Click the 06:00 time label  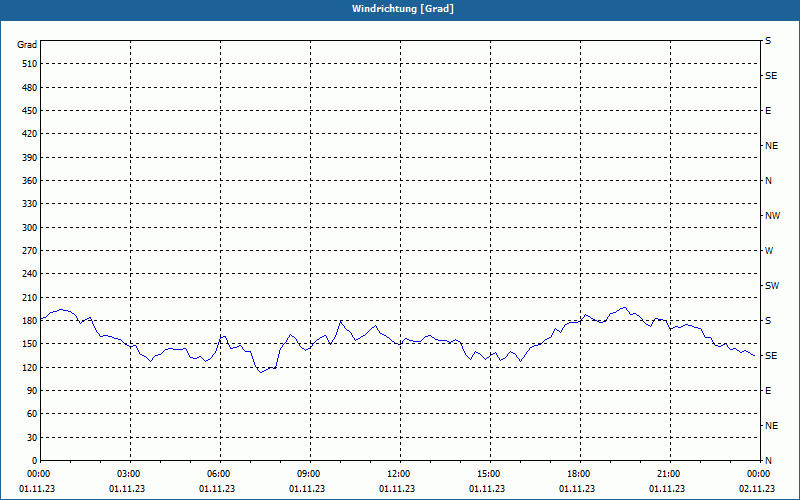click(x=220, y=474)
